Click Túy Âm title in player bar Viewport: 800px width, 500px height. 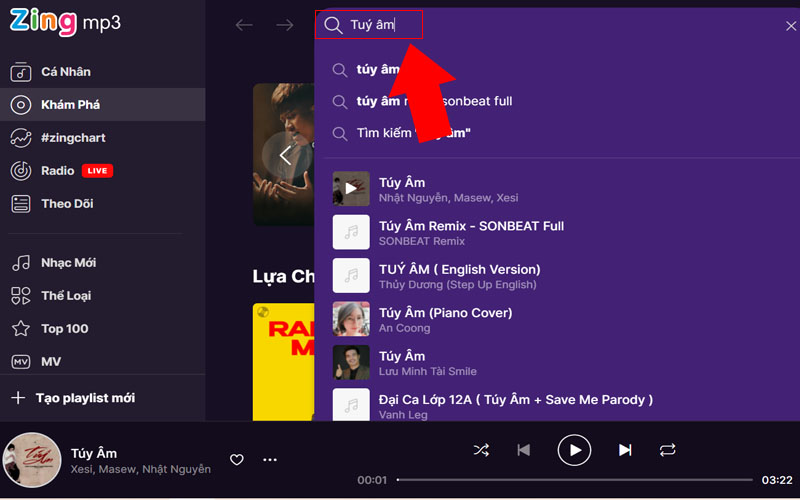[94, 454]
